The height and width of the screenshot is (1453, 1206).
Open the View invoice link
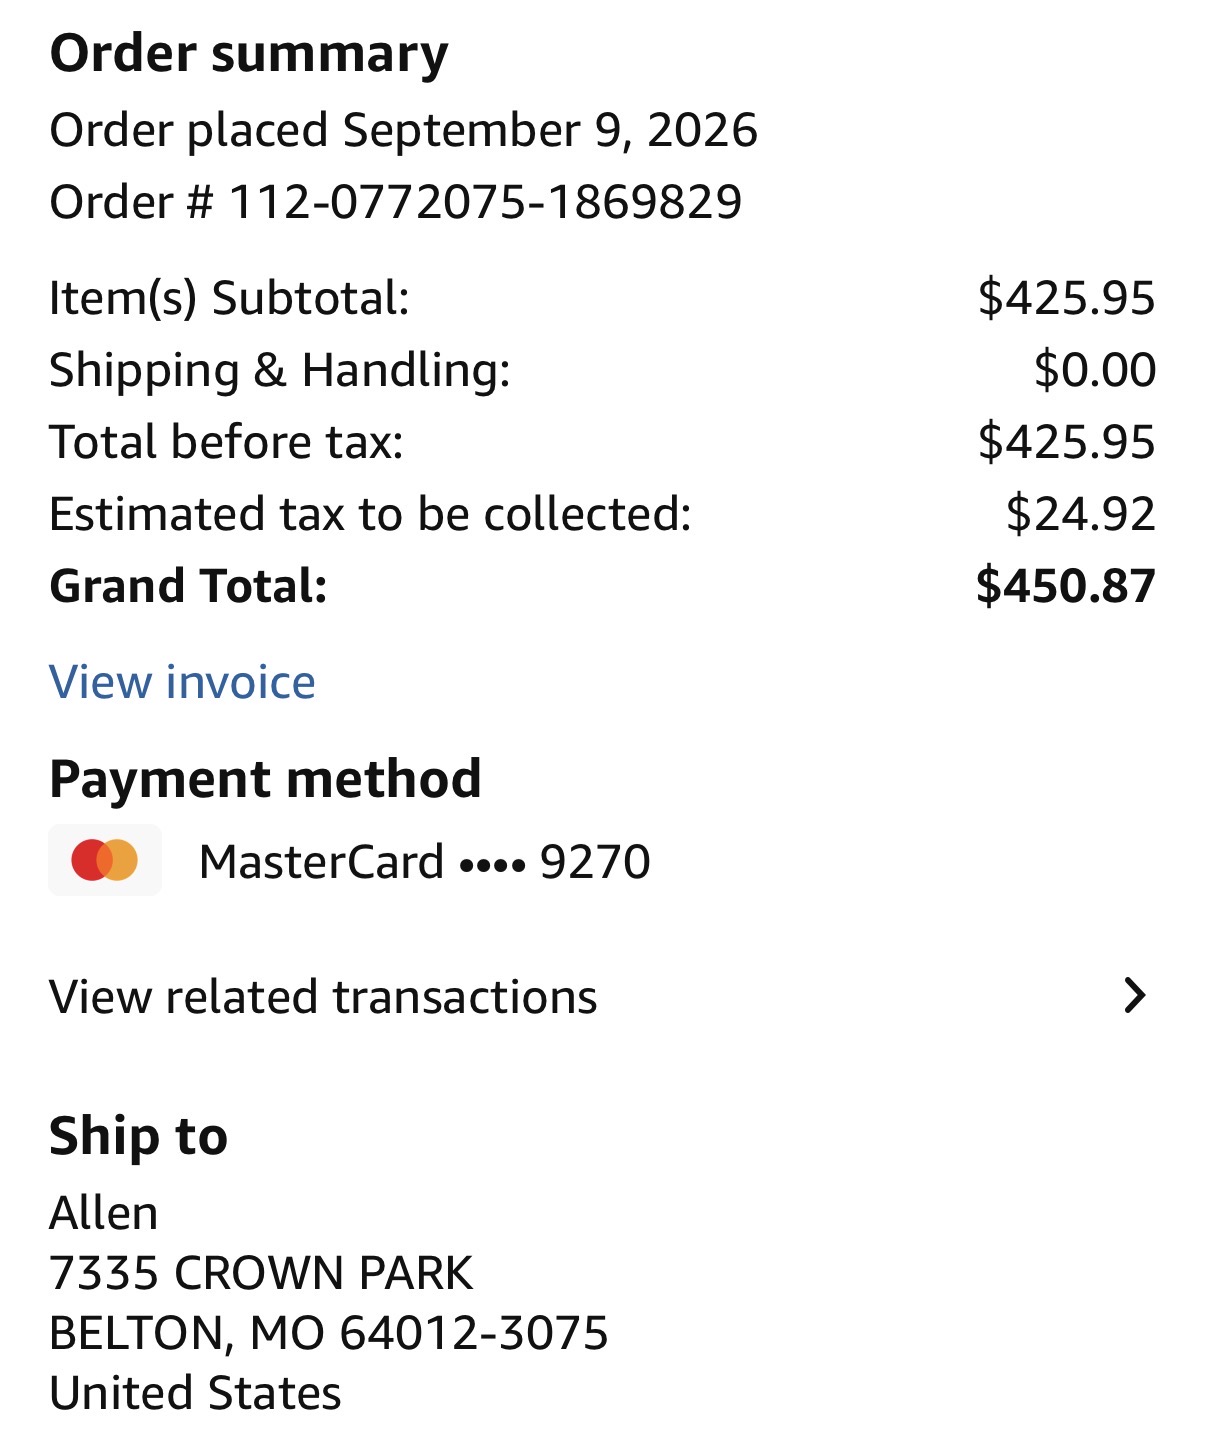tap(182, 682)
